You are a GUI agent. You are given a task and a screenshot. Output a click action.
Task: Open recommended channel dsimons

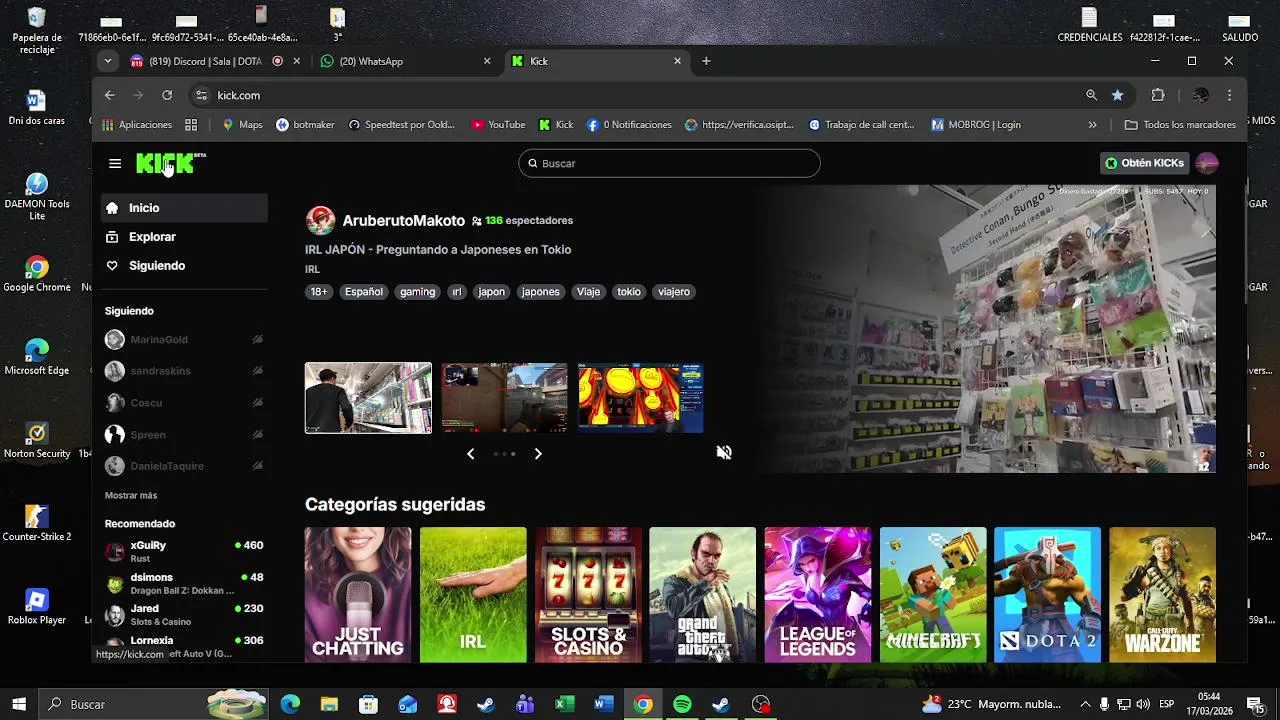click(184, 583)
